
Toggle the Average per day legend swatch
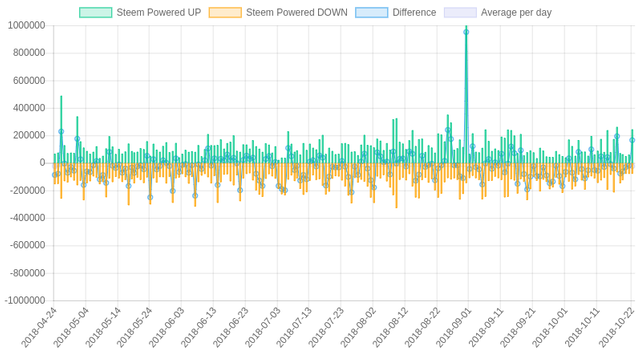(460, 13)
